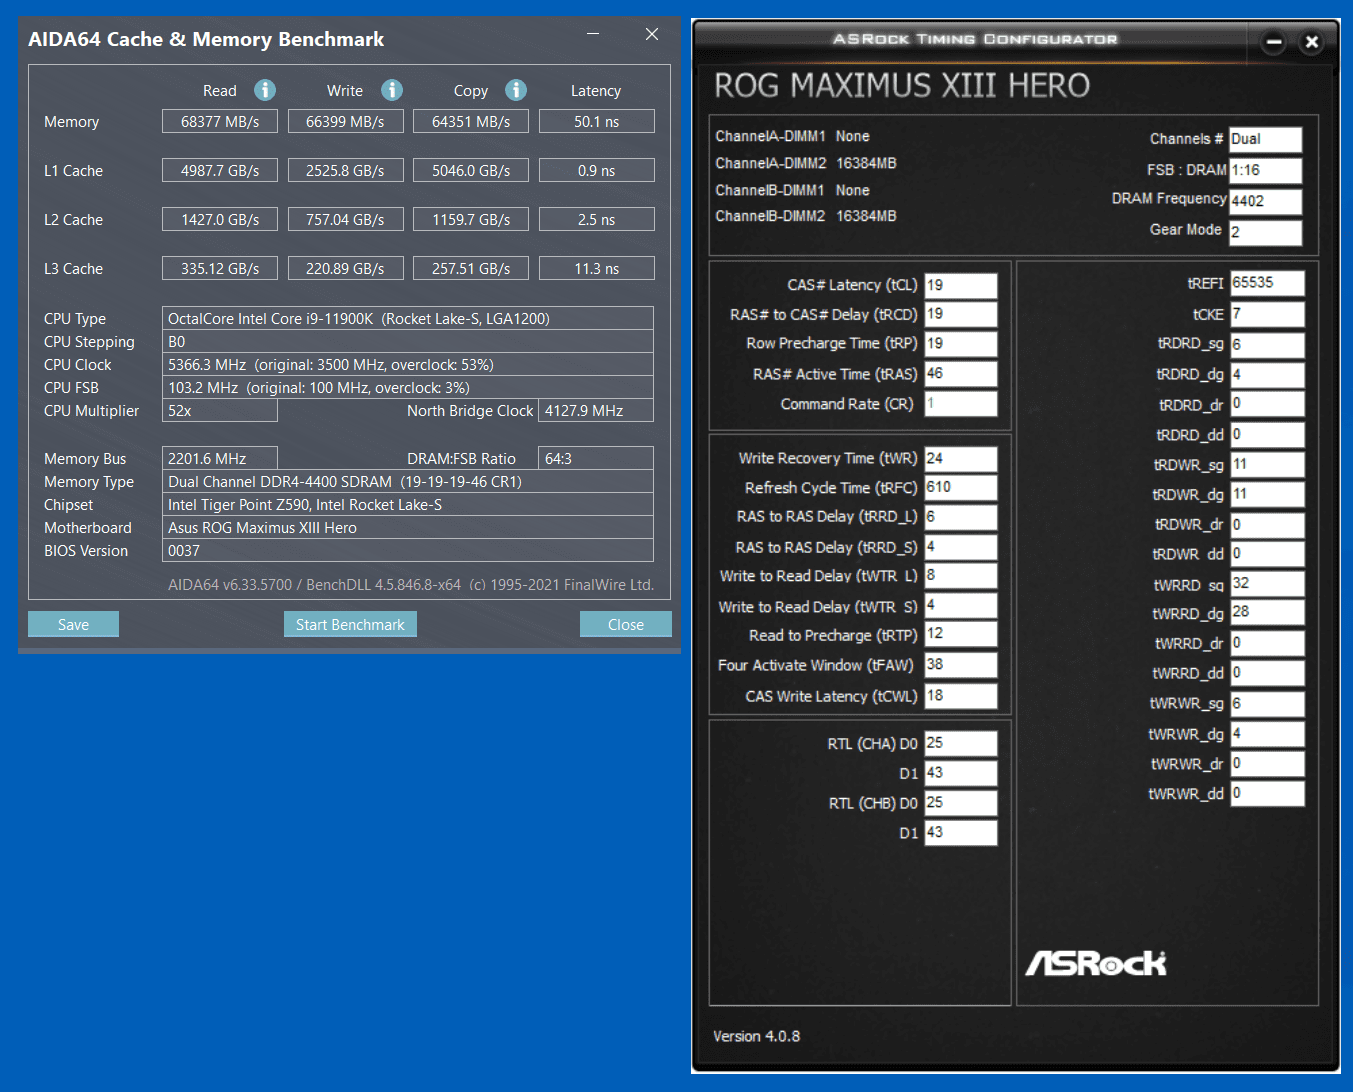Click the CPU Multiplier 52x field

220,410
